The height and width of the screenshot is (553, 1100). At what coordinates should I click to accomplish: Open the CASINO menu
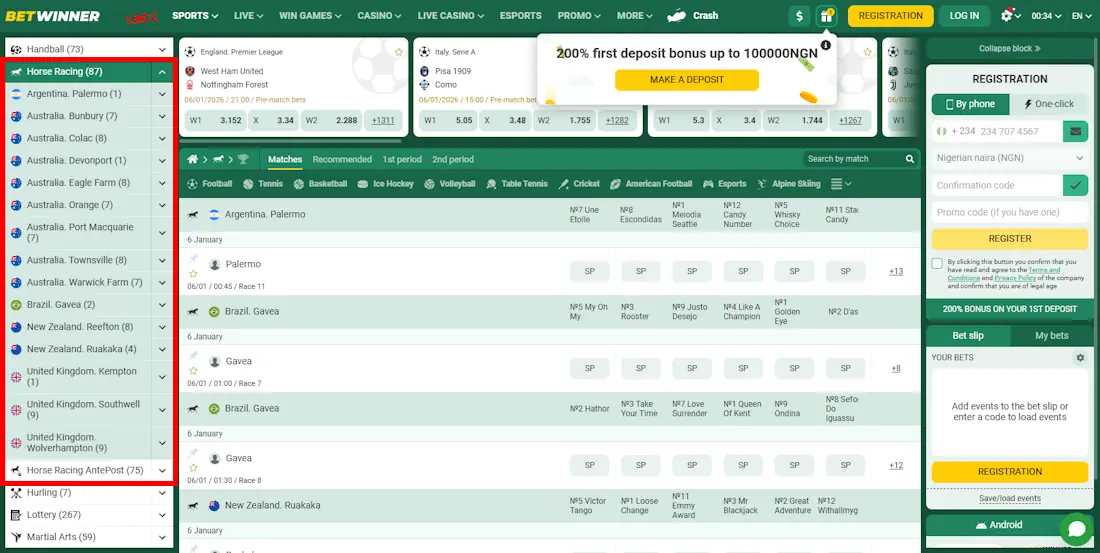pyautogui.click(x=380, y=15)
